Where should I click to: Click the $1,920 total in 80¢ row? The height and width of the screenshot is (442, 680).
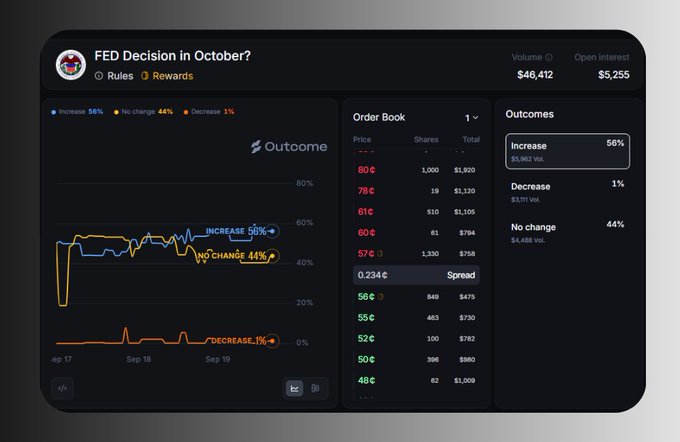pos(464,170)
